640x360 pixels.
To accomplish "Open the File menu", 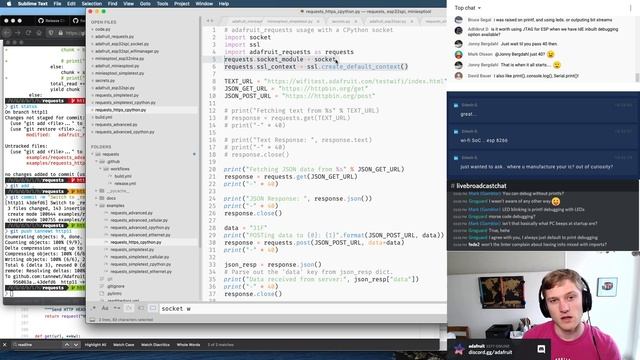I will point(57,4).
